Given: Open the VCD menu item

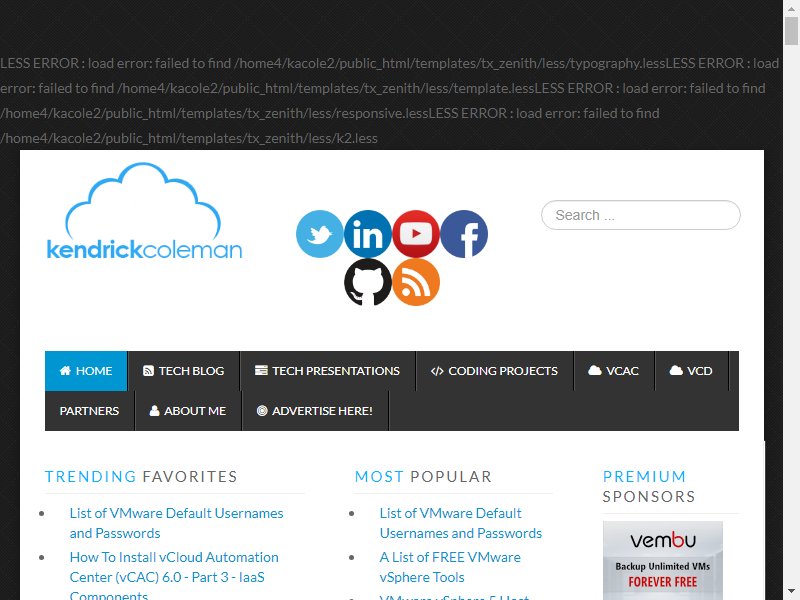Looking at the screenshot, I should pyautogui.click(x=691, y=371).
